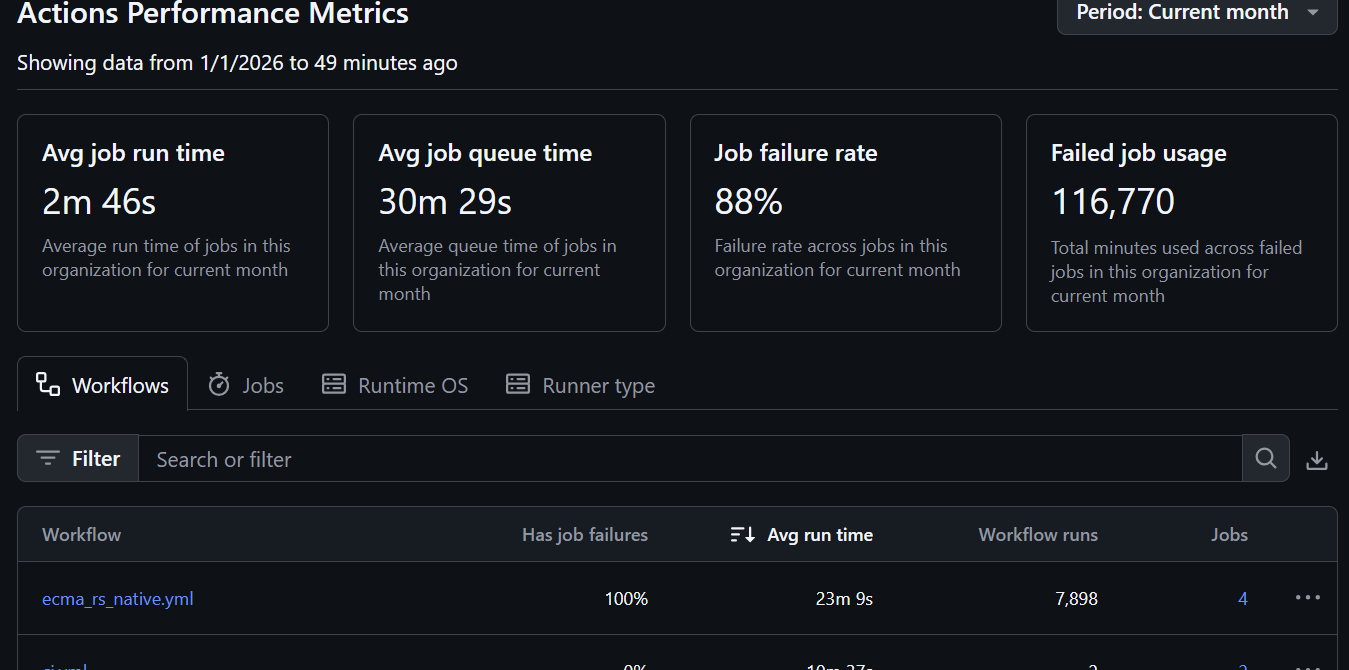
Task: Focus the Search or filter field
Action: click(x=690, y=459)
